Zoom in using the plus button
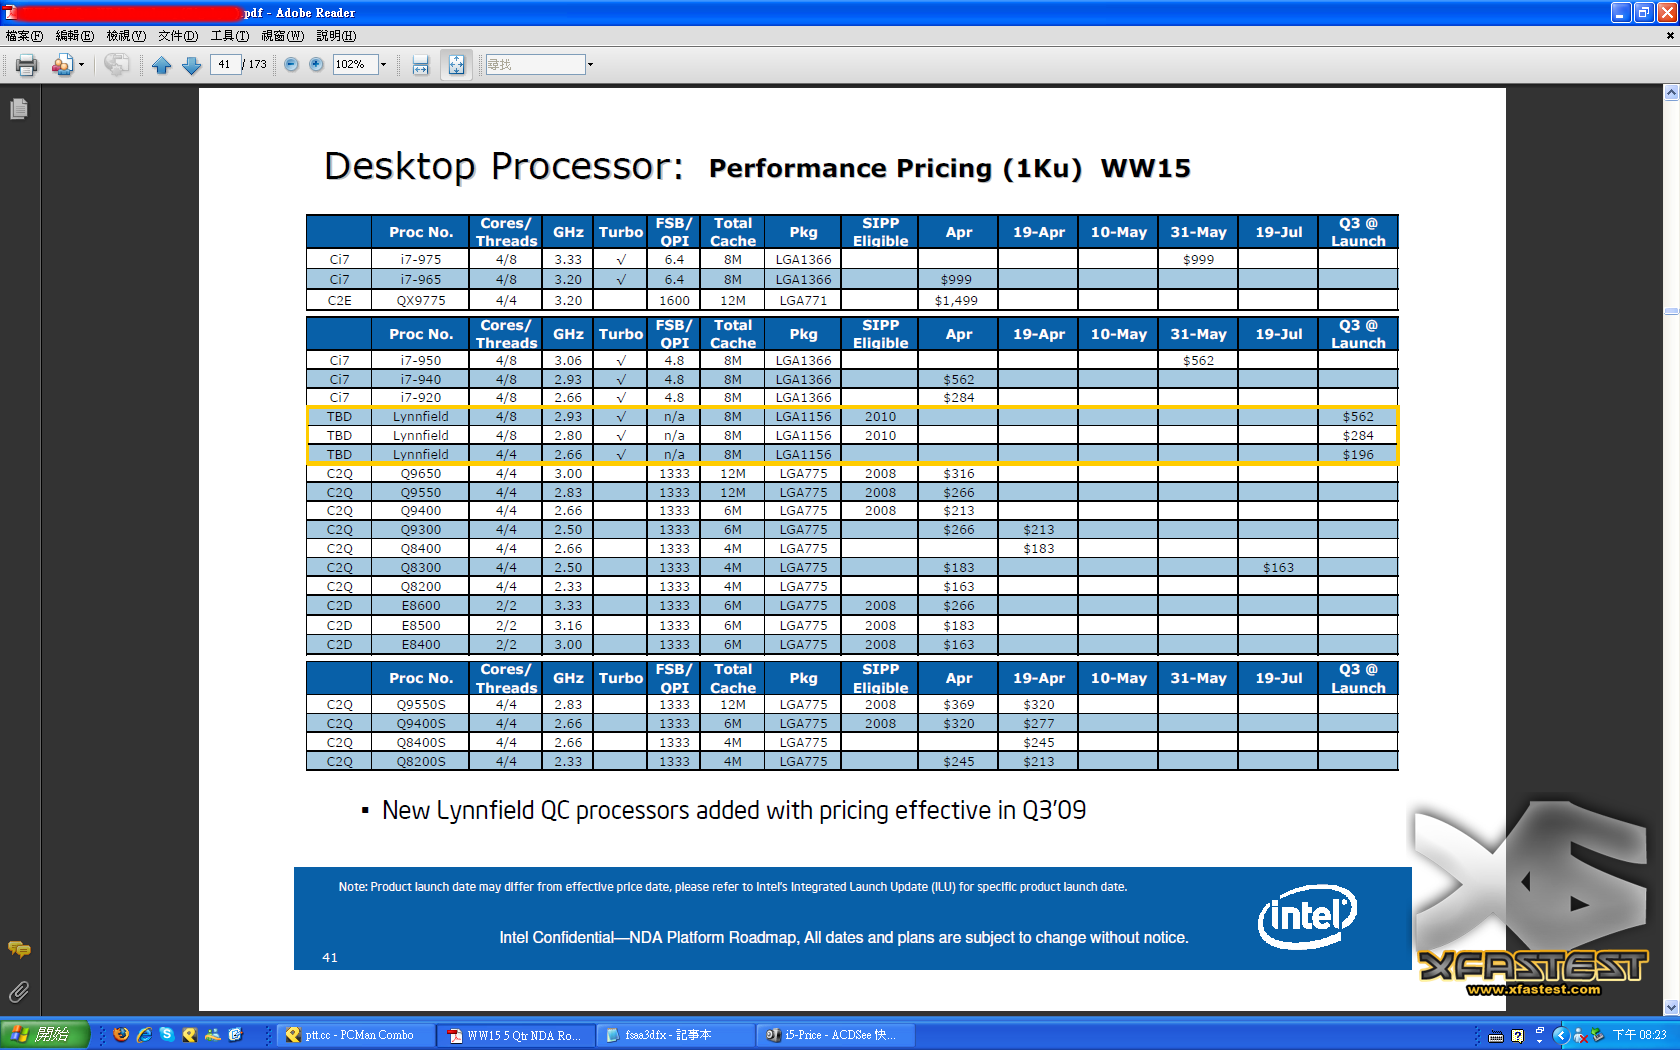This screenshot has width=1680, height=1050. pyautogui.click(x=316, y=64)
